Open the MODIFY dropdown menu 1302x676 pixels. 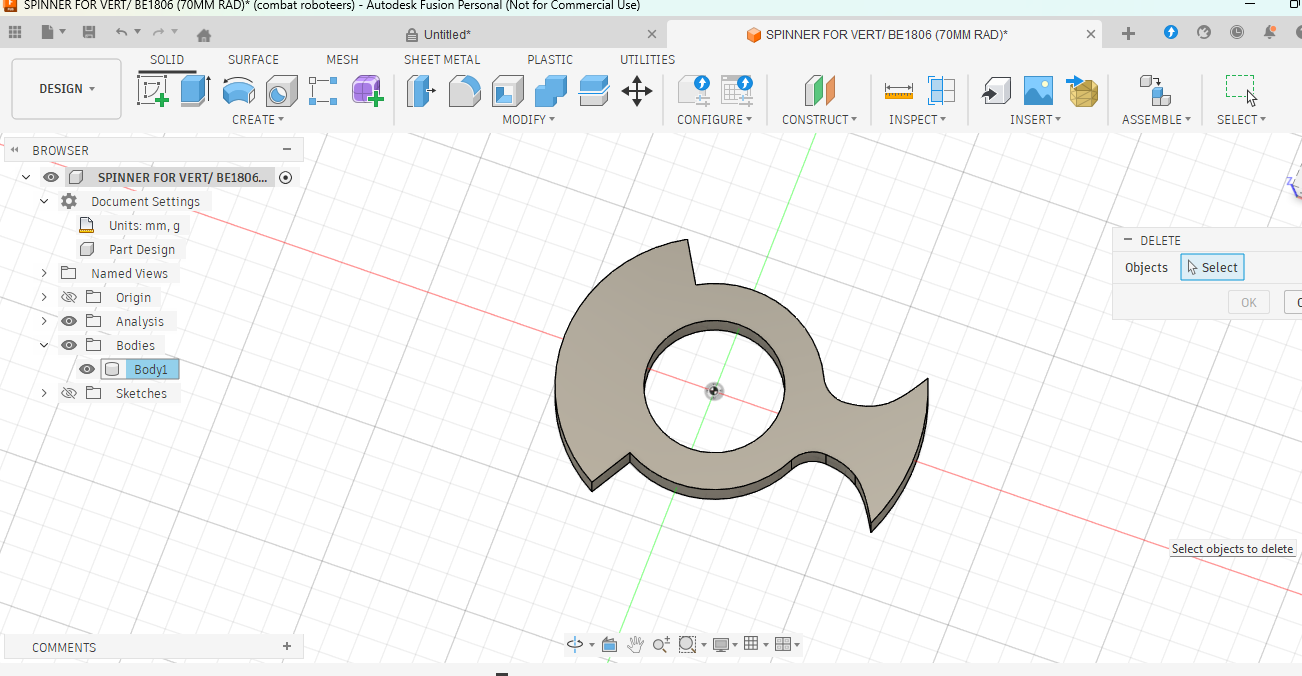coord(529,119)
